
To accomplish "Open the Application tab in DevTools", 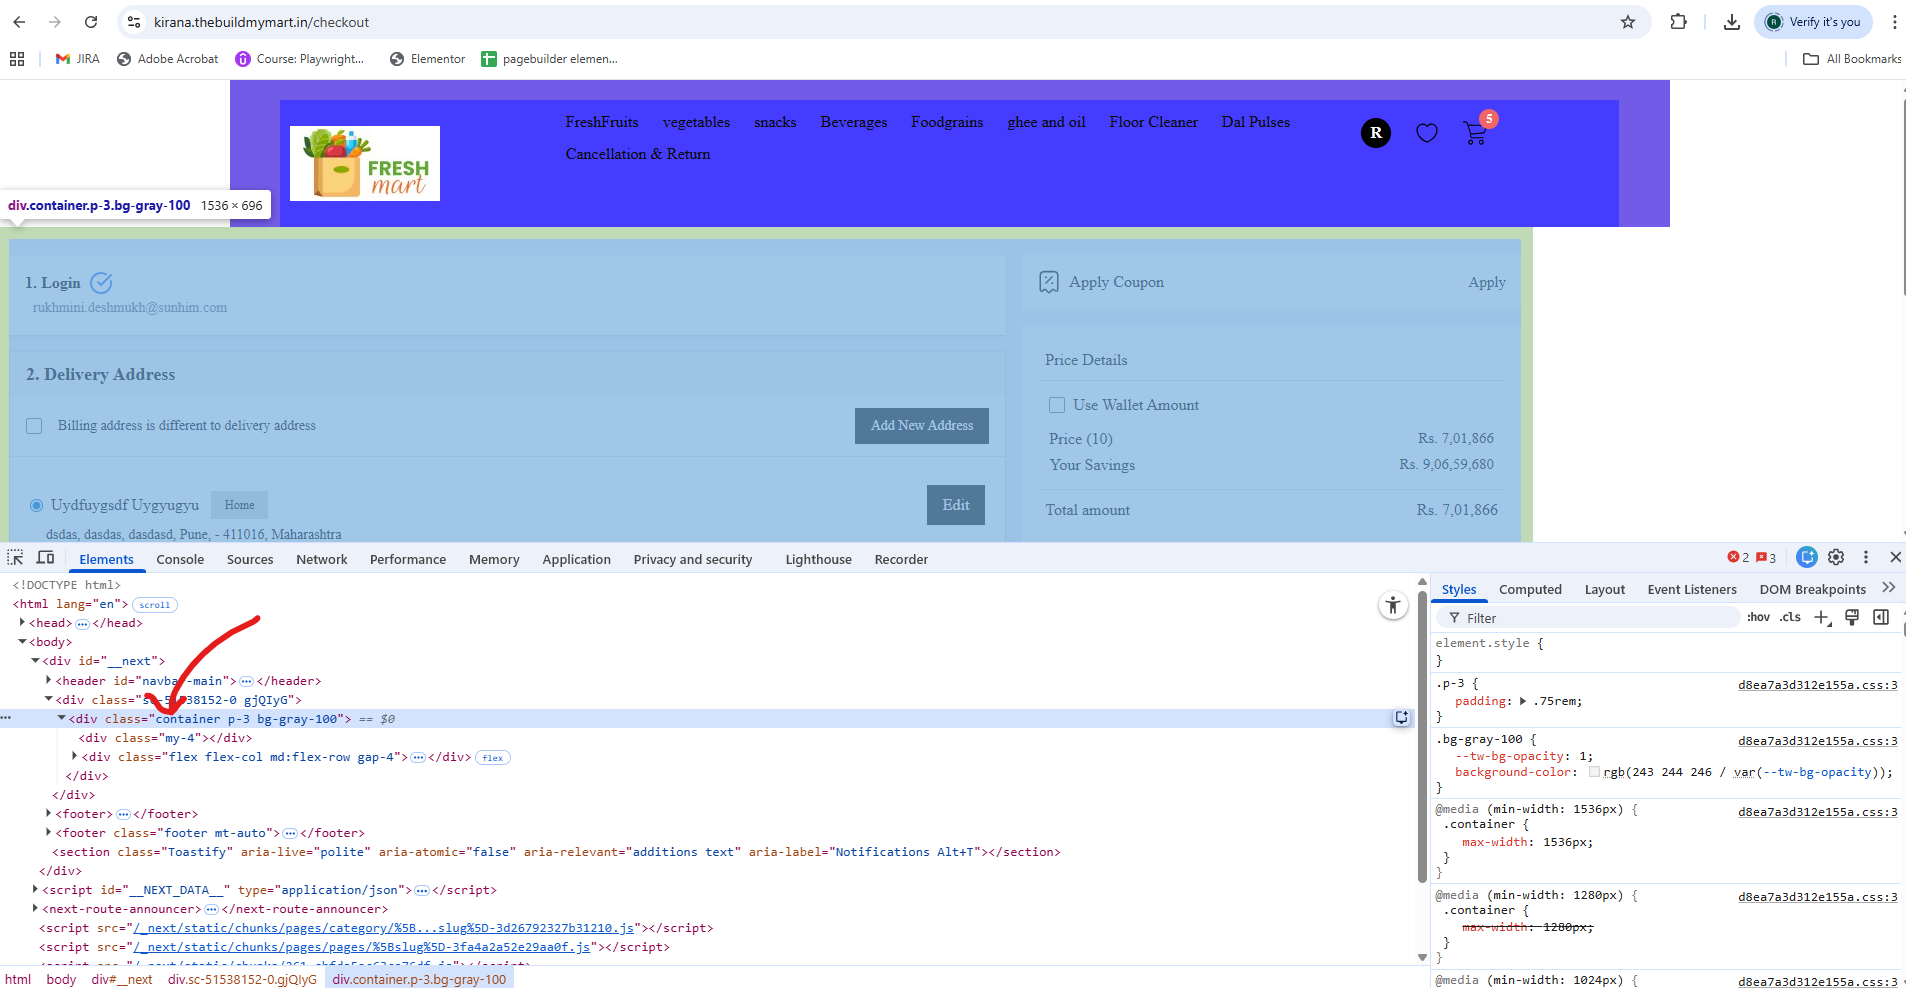I will click(x=577, y=559).
